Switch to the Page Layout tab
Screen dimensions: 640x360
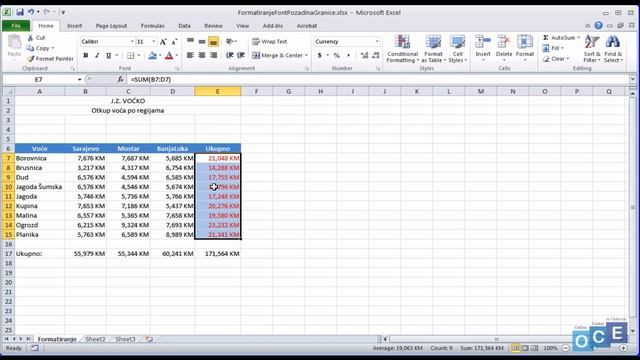click(111, 26)
